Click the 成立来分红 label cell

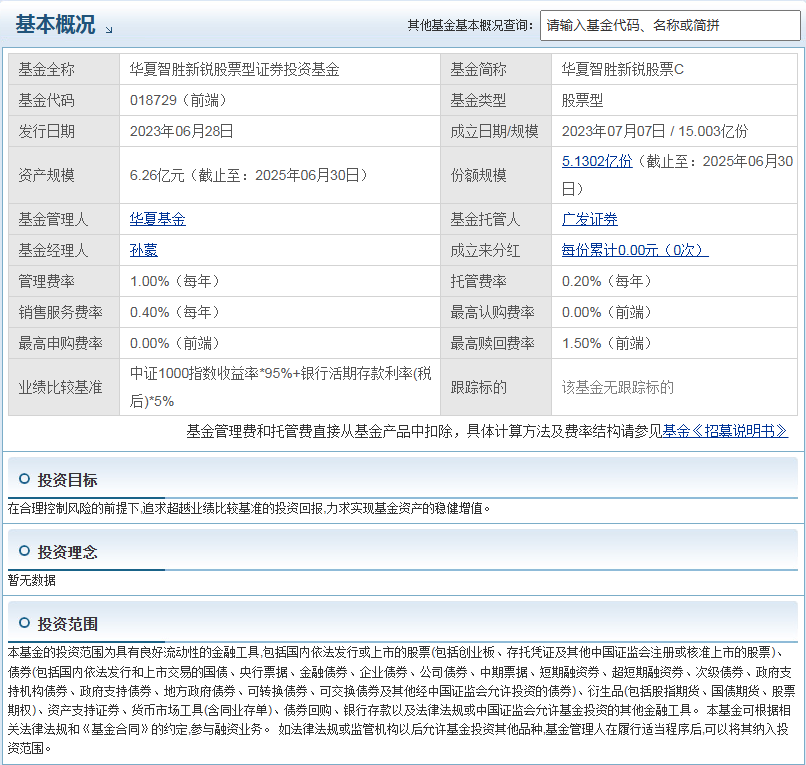coord(496,250)
